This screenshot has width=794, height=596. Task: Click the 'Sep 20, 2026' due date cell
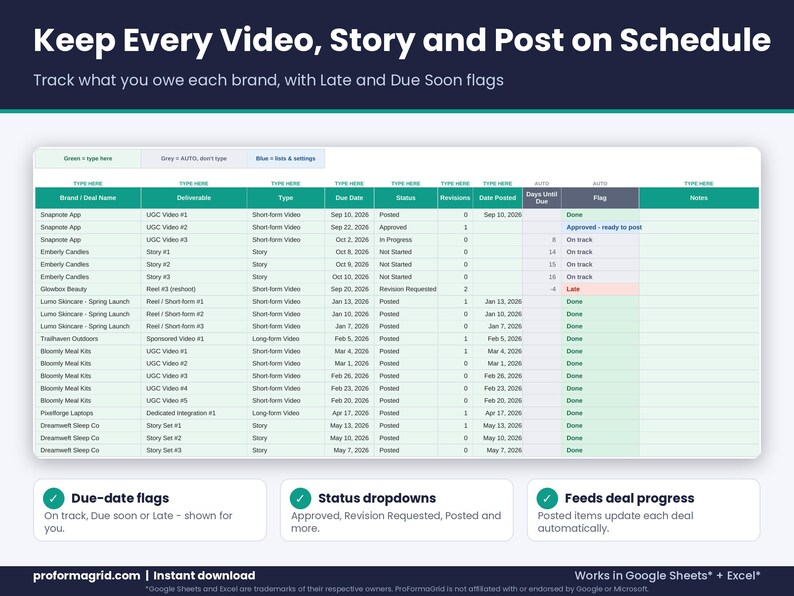349,289
